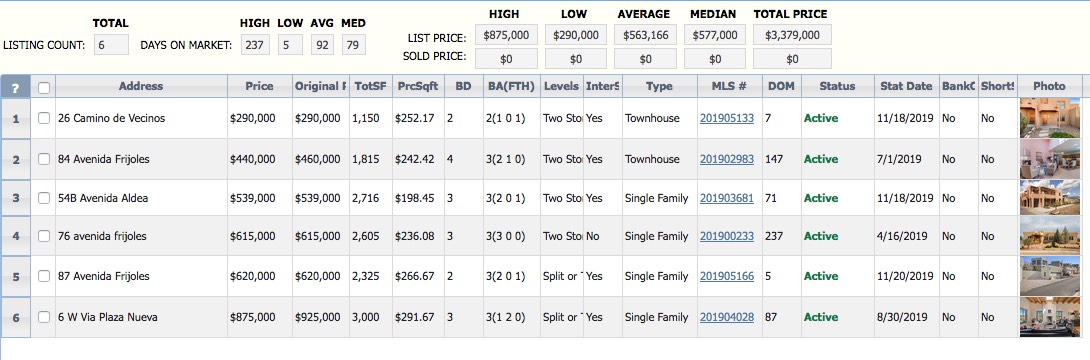Sort listings by Price column header
1090x360 pixels.
point(259,86)
